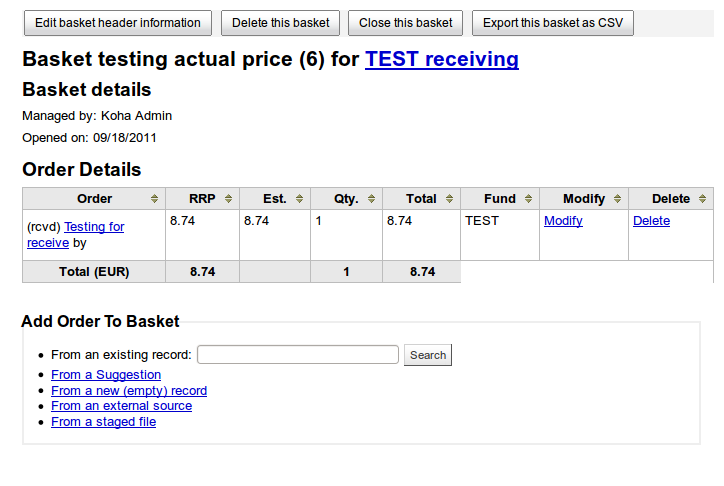Add order From a staged file
Viewport: 724px width, 486px height.
tap(104, 422)
